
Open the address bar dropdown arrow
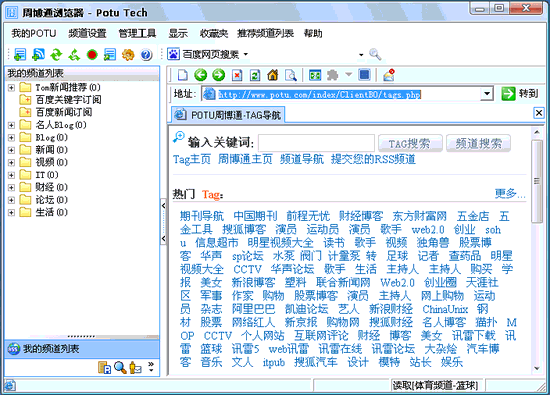coord(487,94)
